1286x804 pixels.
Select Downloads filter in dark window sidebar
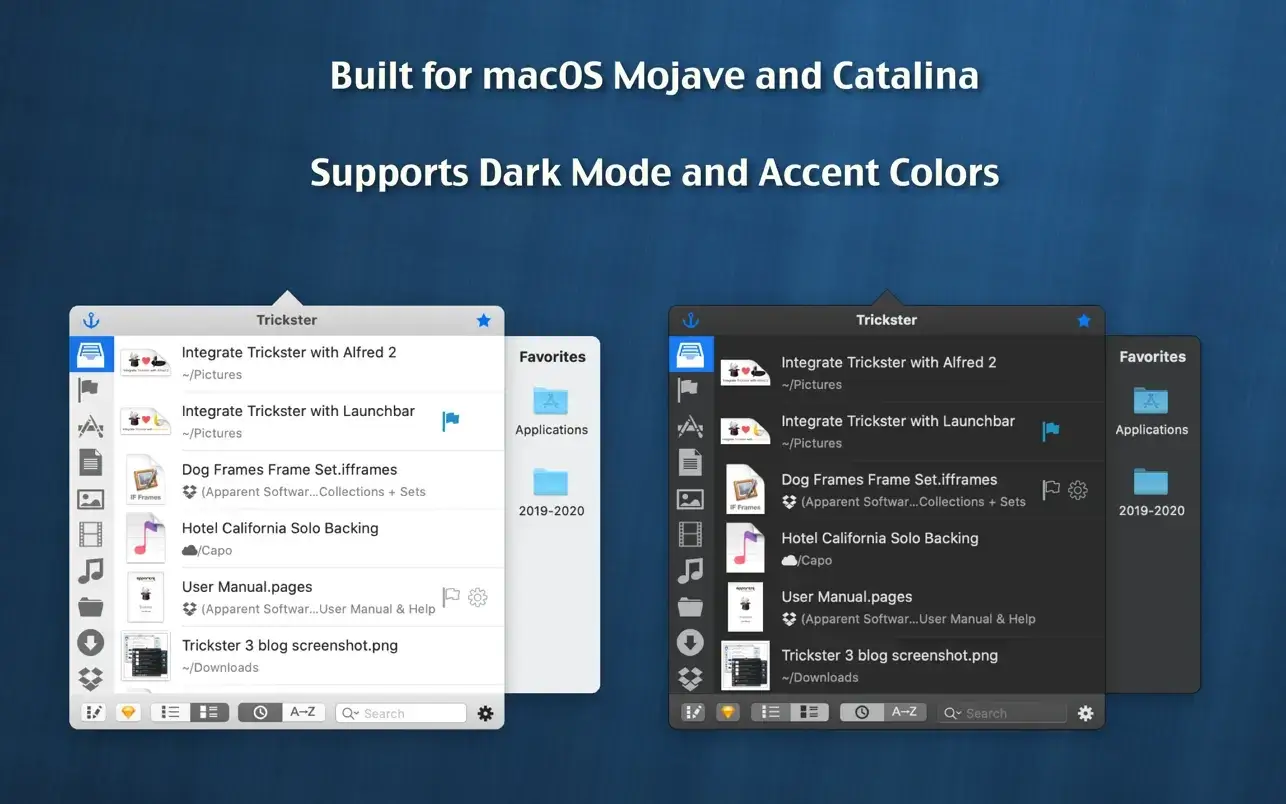coord(690,643)
